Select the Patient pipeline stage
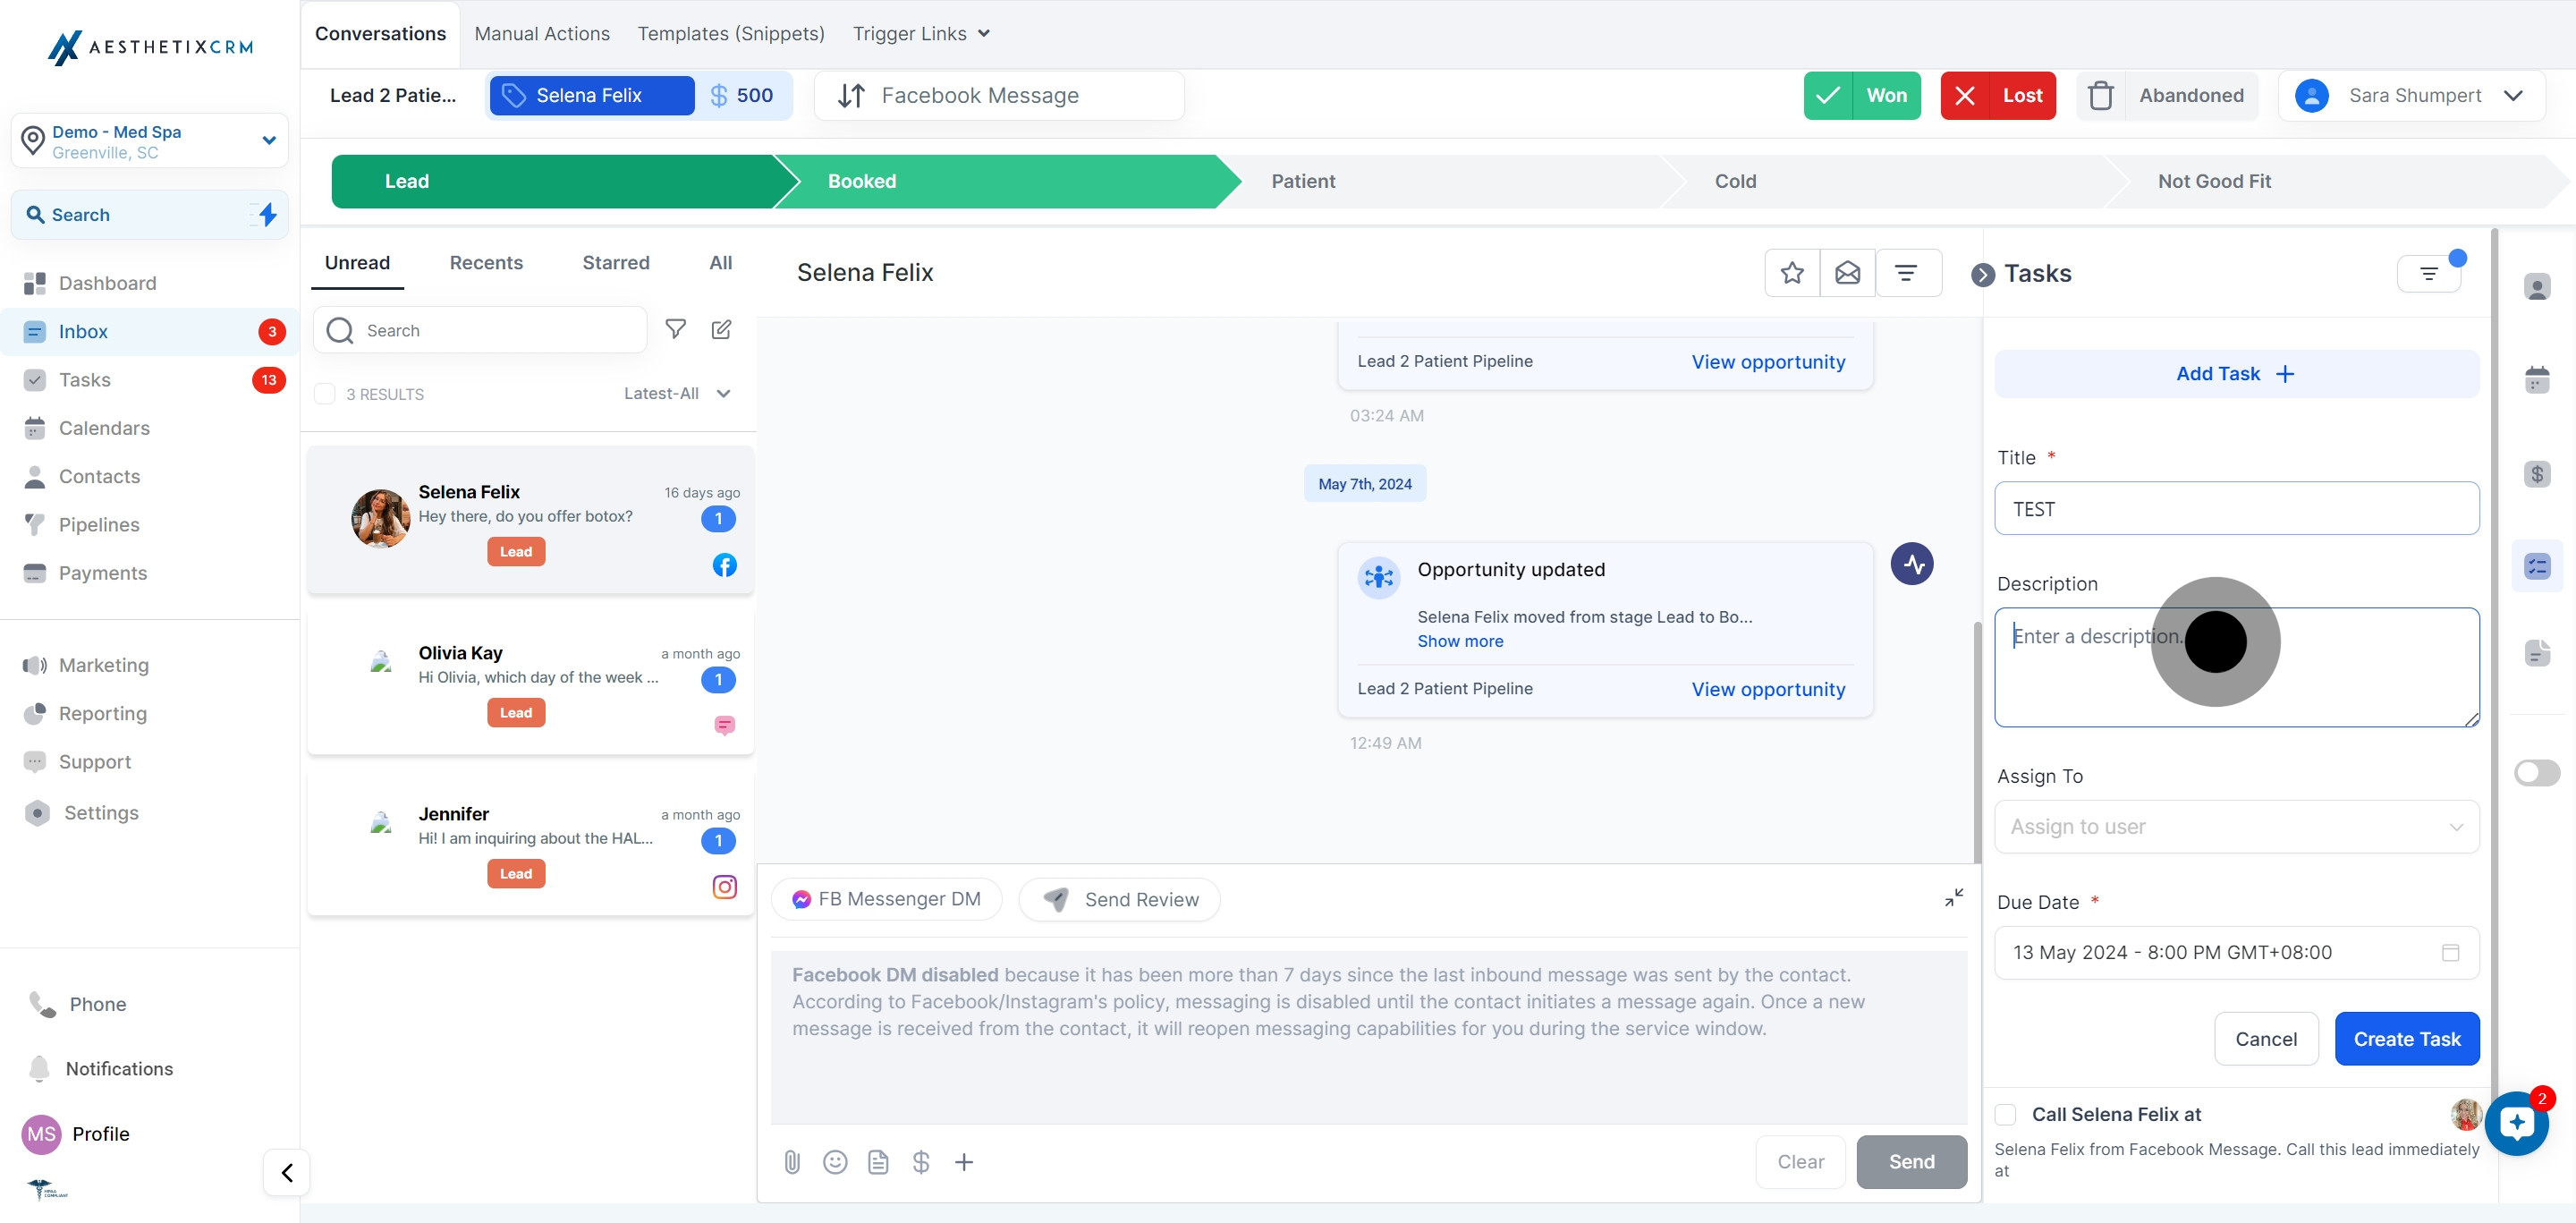 [1303, 181]
